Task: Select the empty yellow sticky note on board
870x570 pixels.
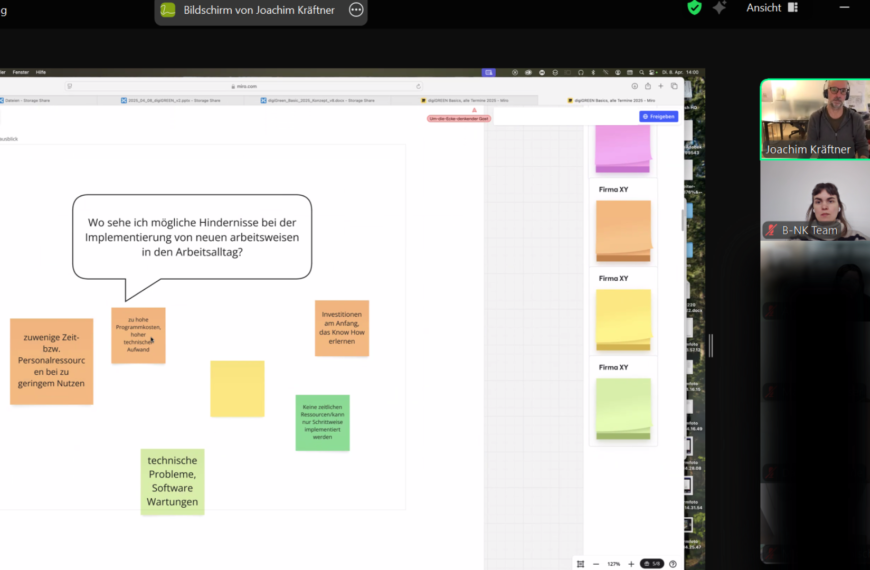Action: (237, 389)
